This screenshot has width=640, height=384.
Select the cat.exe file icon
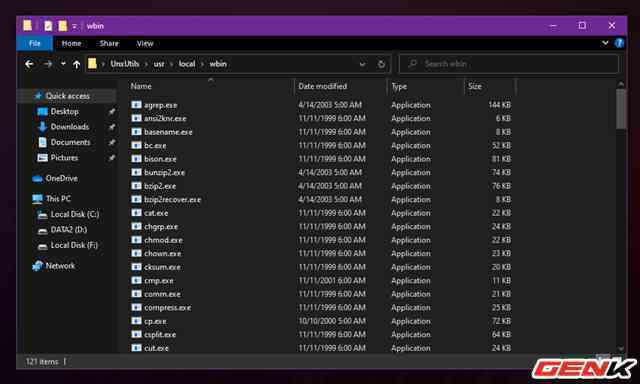click(x=136, y=213)
